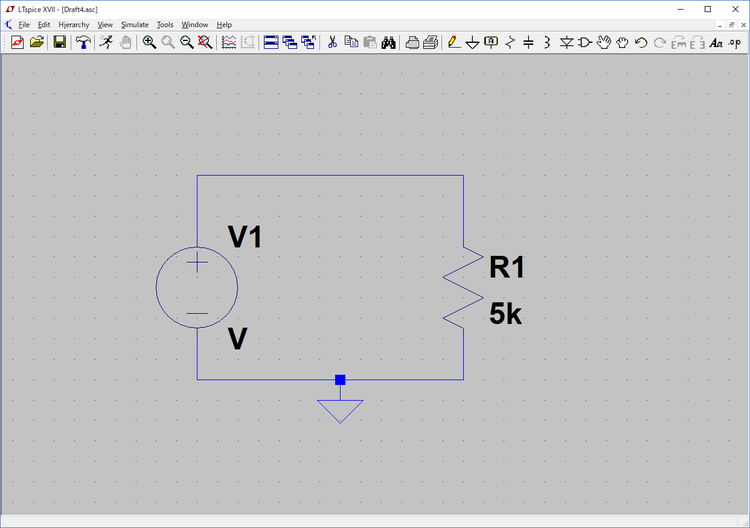Activate the Cut scissors tool
750x528 pixels.
pos(332,42)
